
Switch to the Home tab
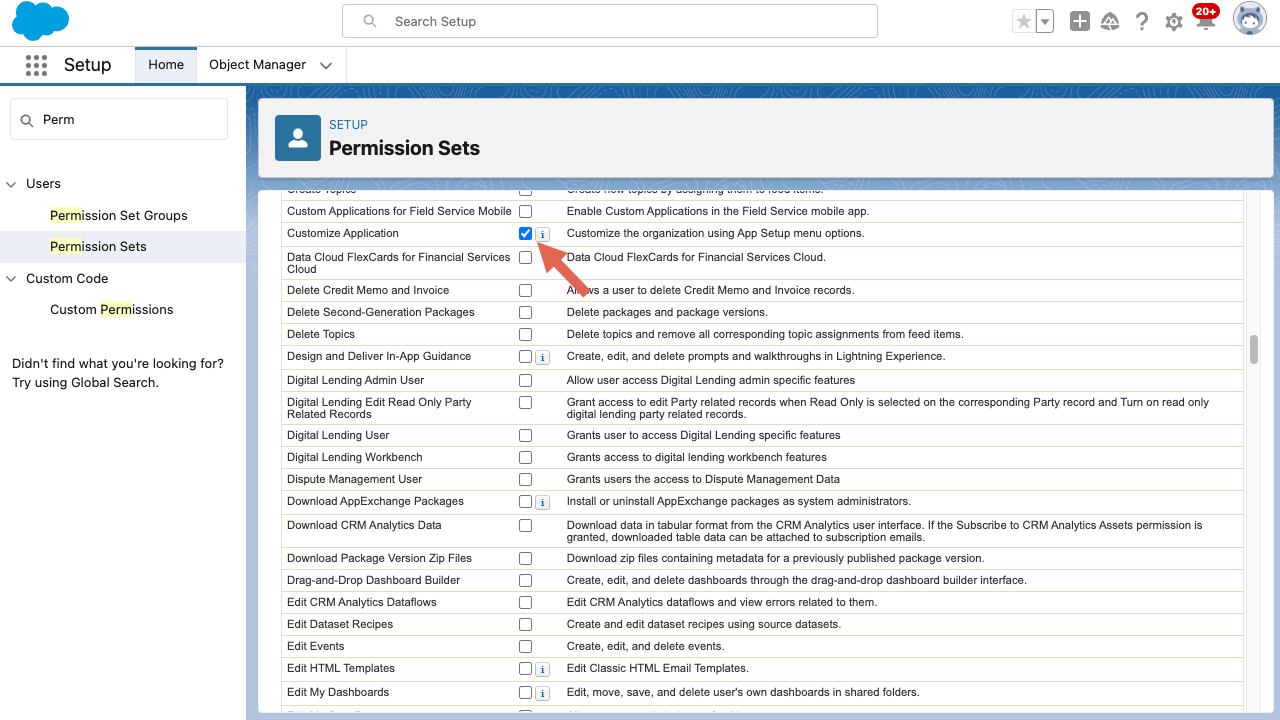(166, 65)
